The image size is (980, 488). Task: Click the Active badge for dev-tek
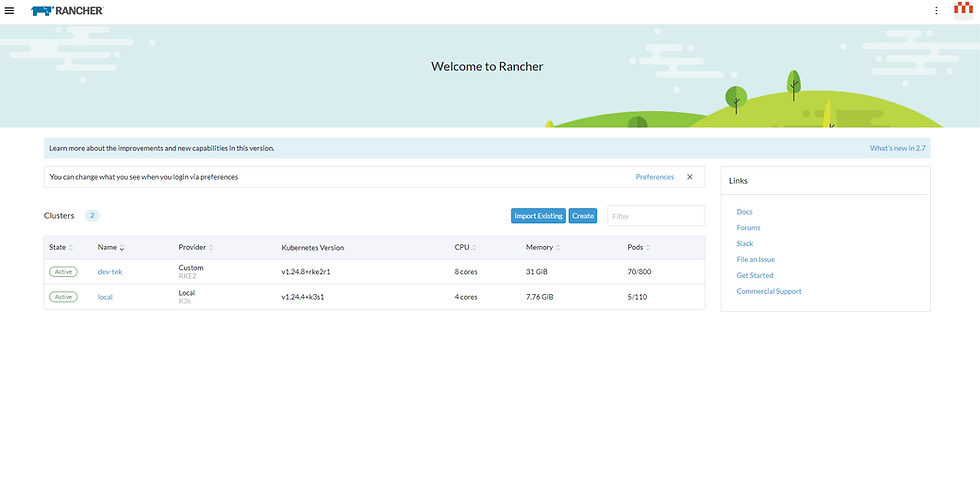tap(63, 272)
